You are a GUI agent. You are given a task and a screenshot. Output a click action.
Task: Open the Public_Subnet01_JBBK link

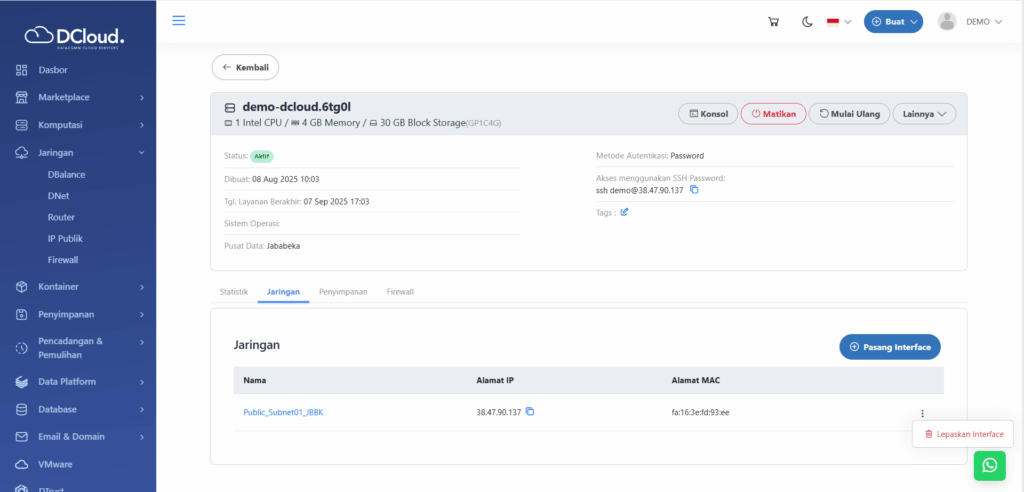283,412
